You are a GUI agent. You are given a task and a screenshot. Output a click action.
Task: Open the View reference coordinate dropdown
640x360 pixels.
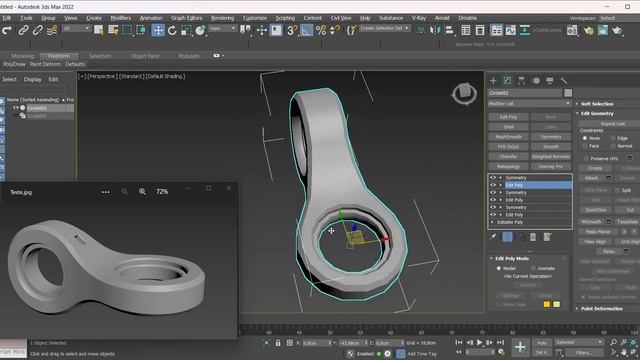[x=222, y=28]
